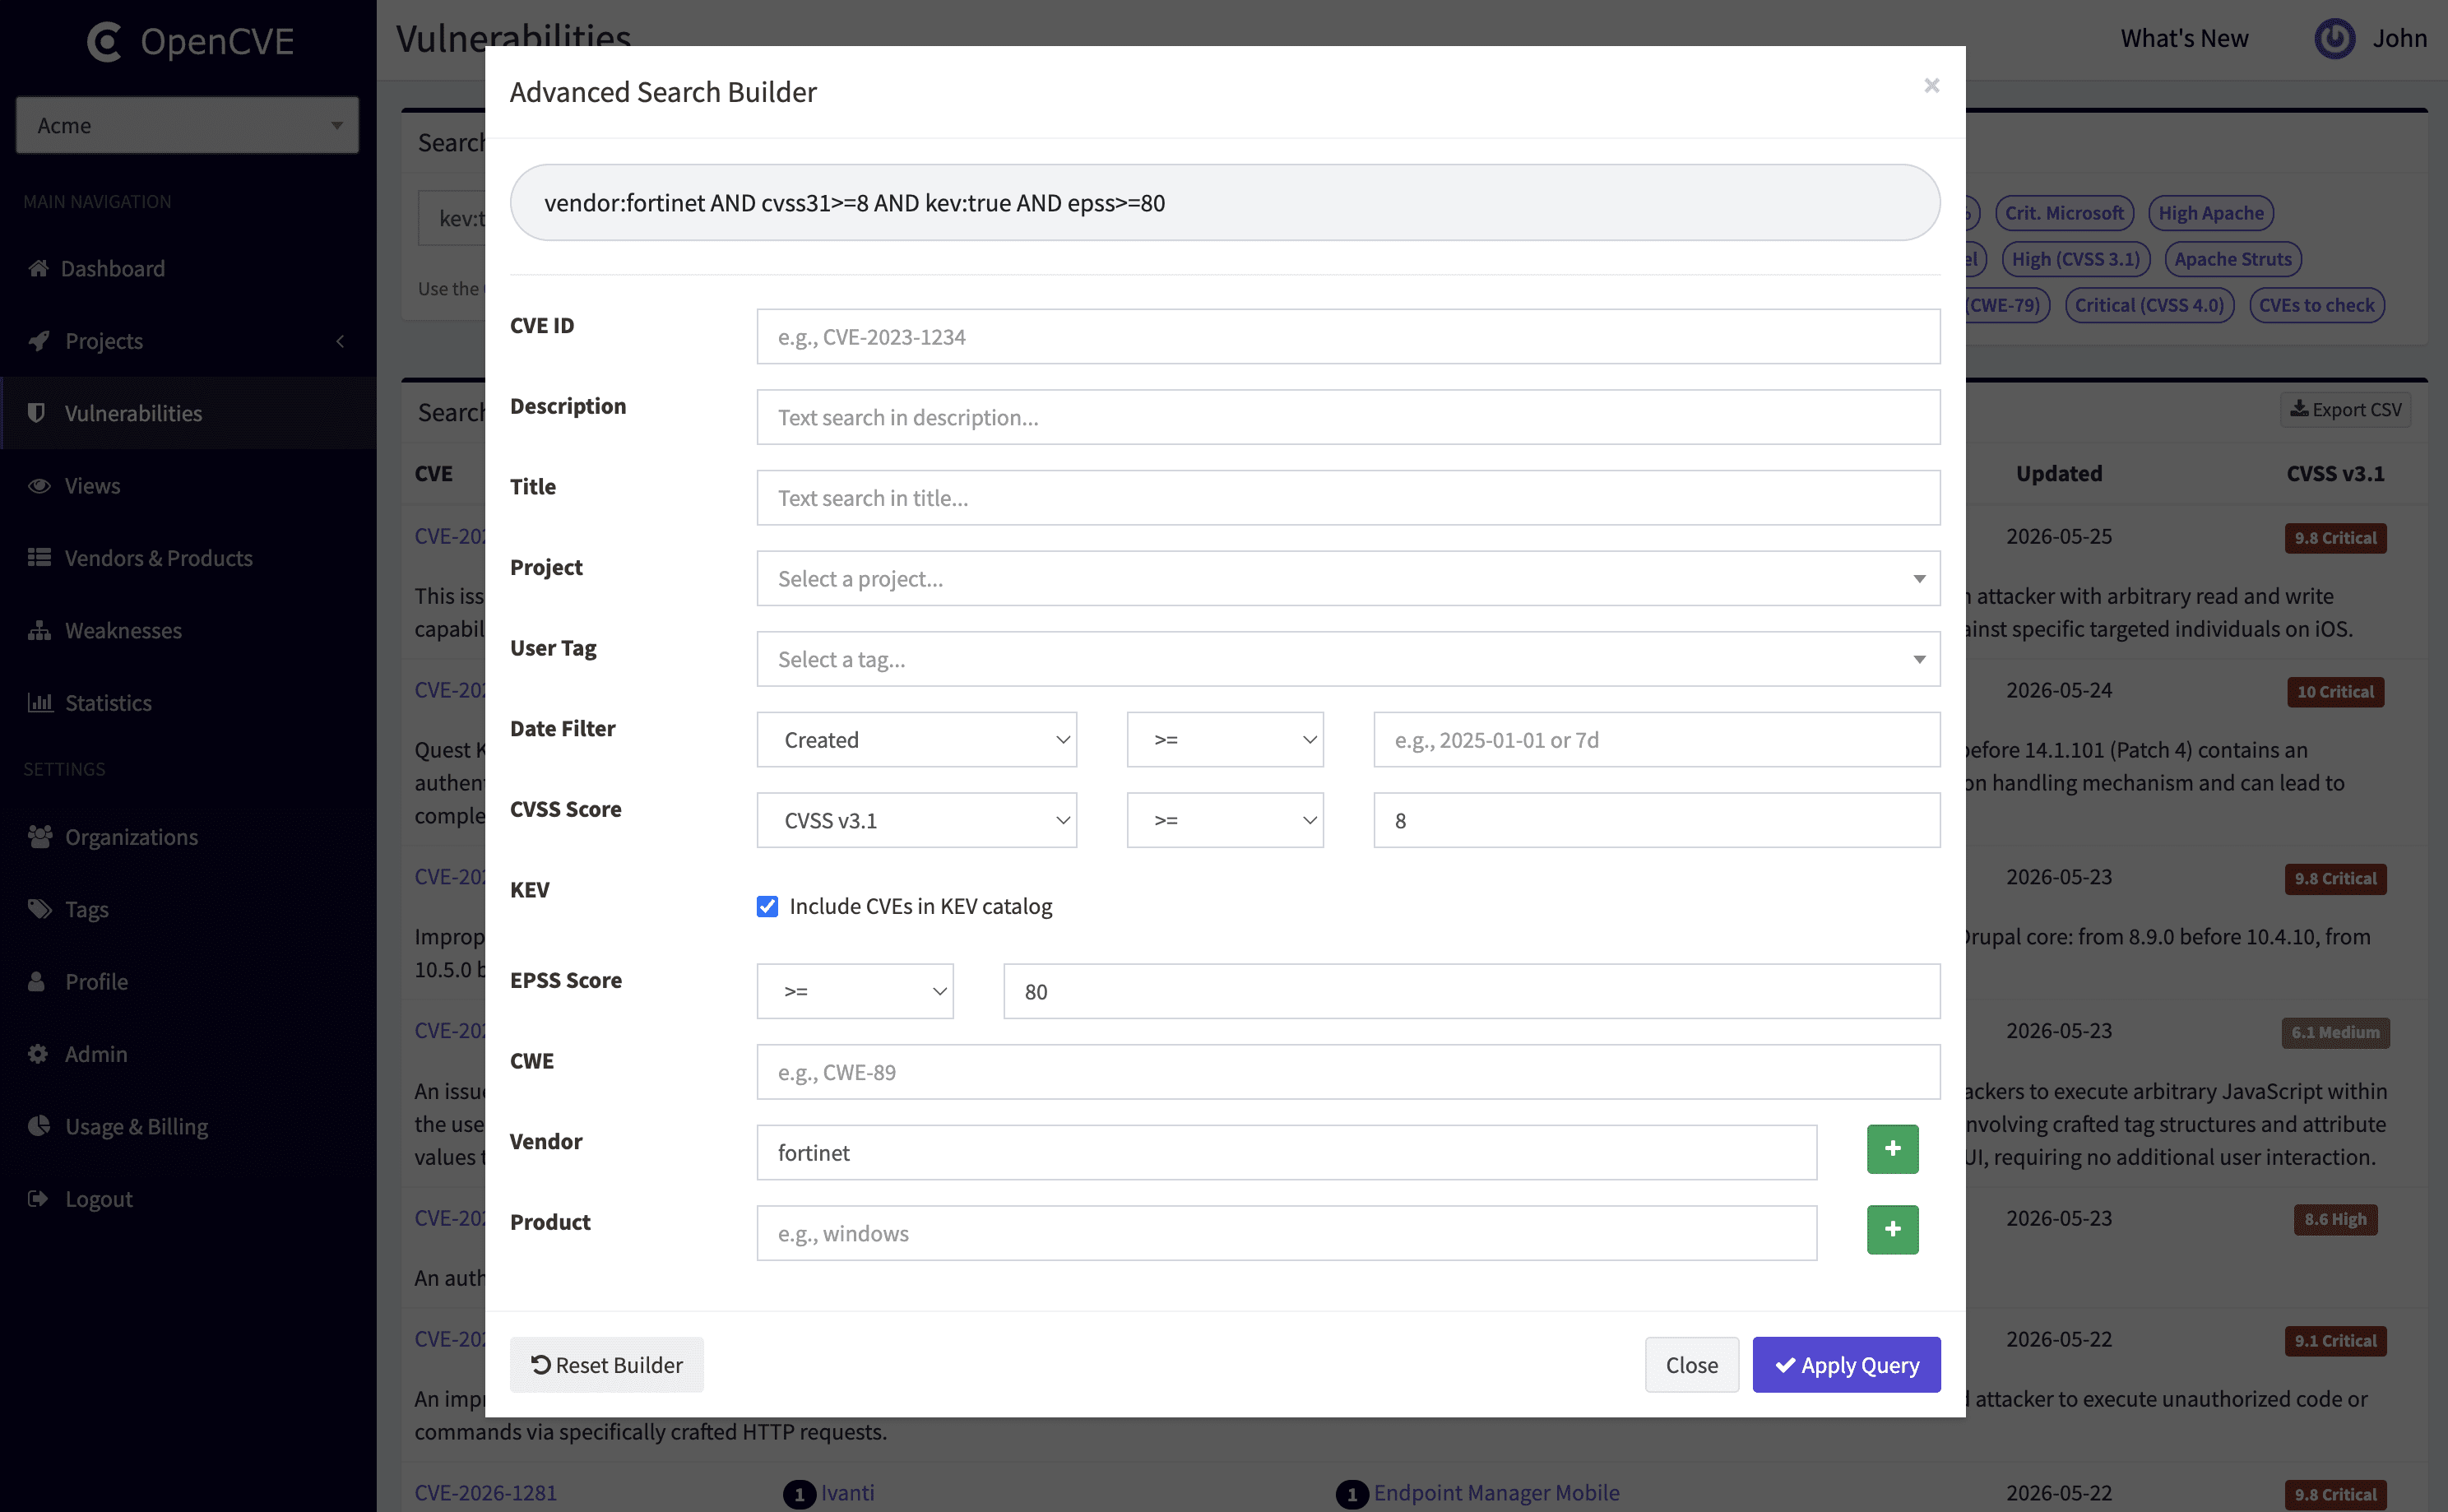This screenshot has height=1512, width=2448.
Task: Click the Profile user icon
Action: 37,981
